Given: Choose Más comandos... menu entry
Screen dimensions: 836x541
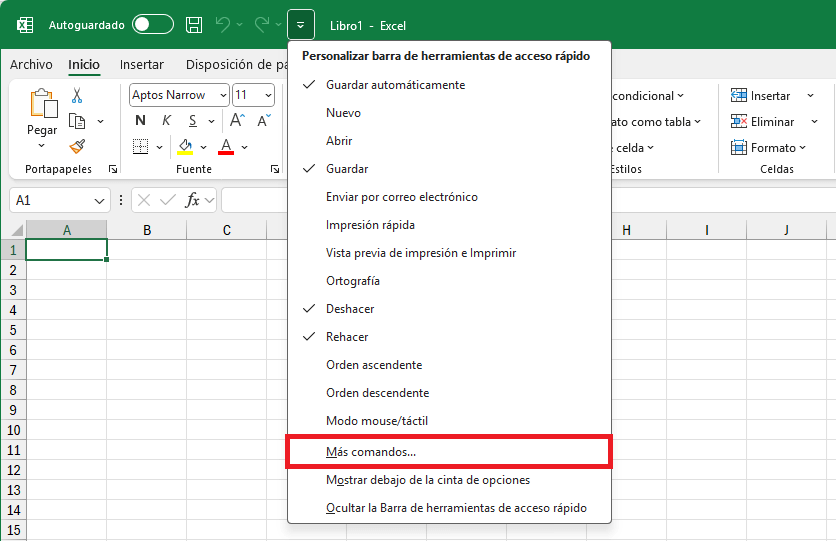Looking at the screenshot, I should (449, 452).
